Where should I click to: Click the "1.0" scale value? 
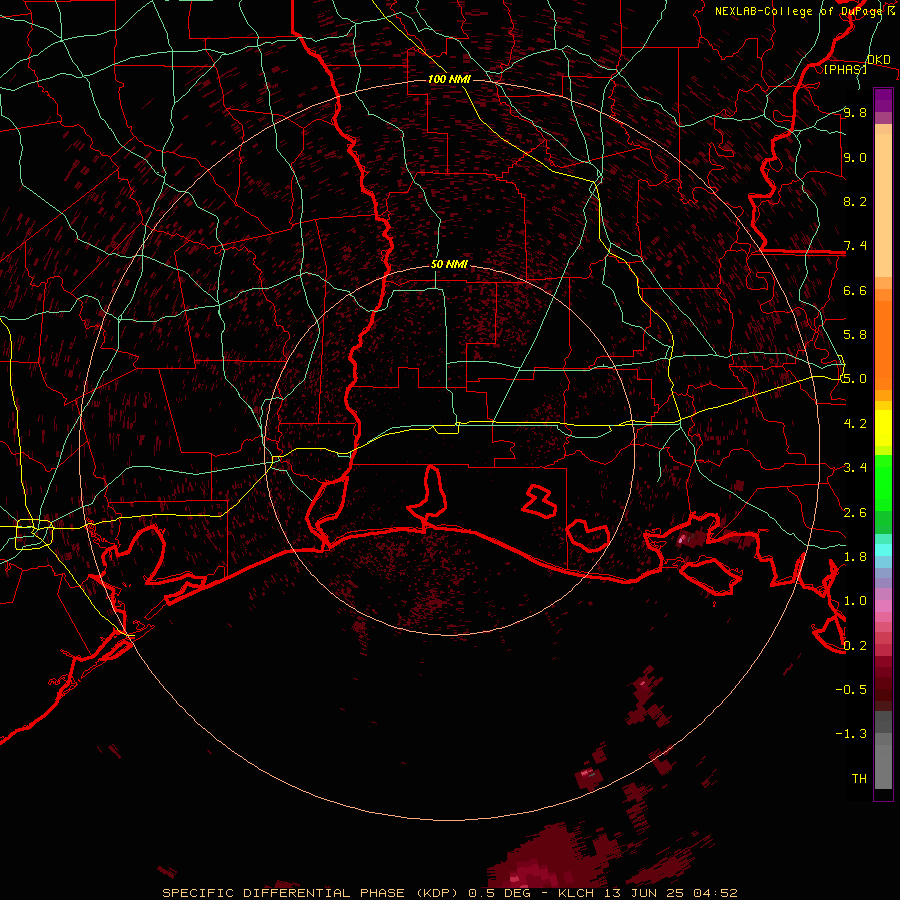pos(855,601)
